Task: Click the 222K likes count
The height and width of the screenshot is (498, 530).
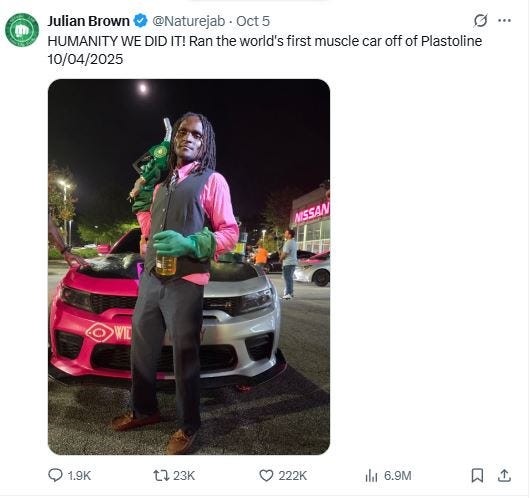Action: point(293,476)
